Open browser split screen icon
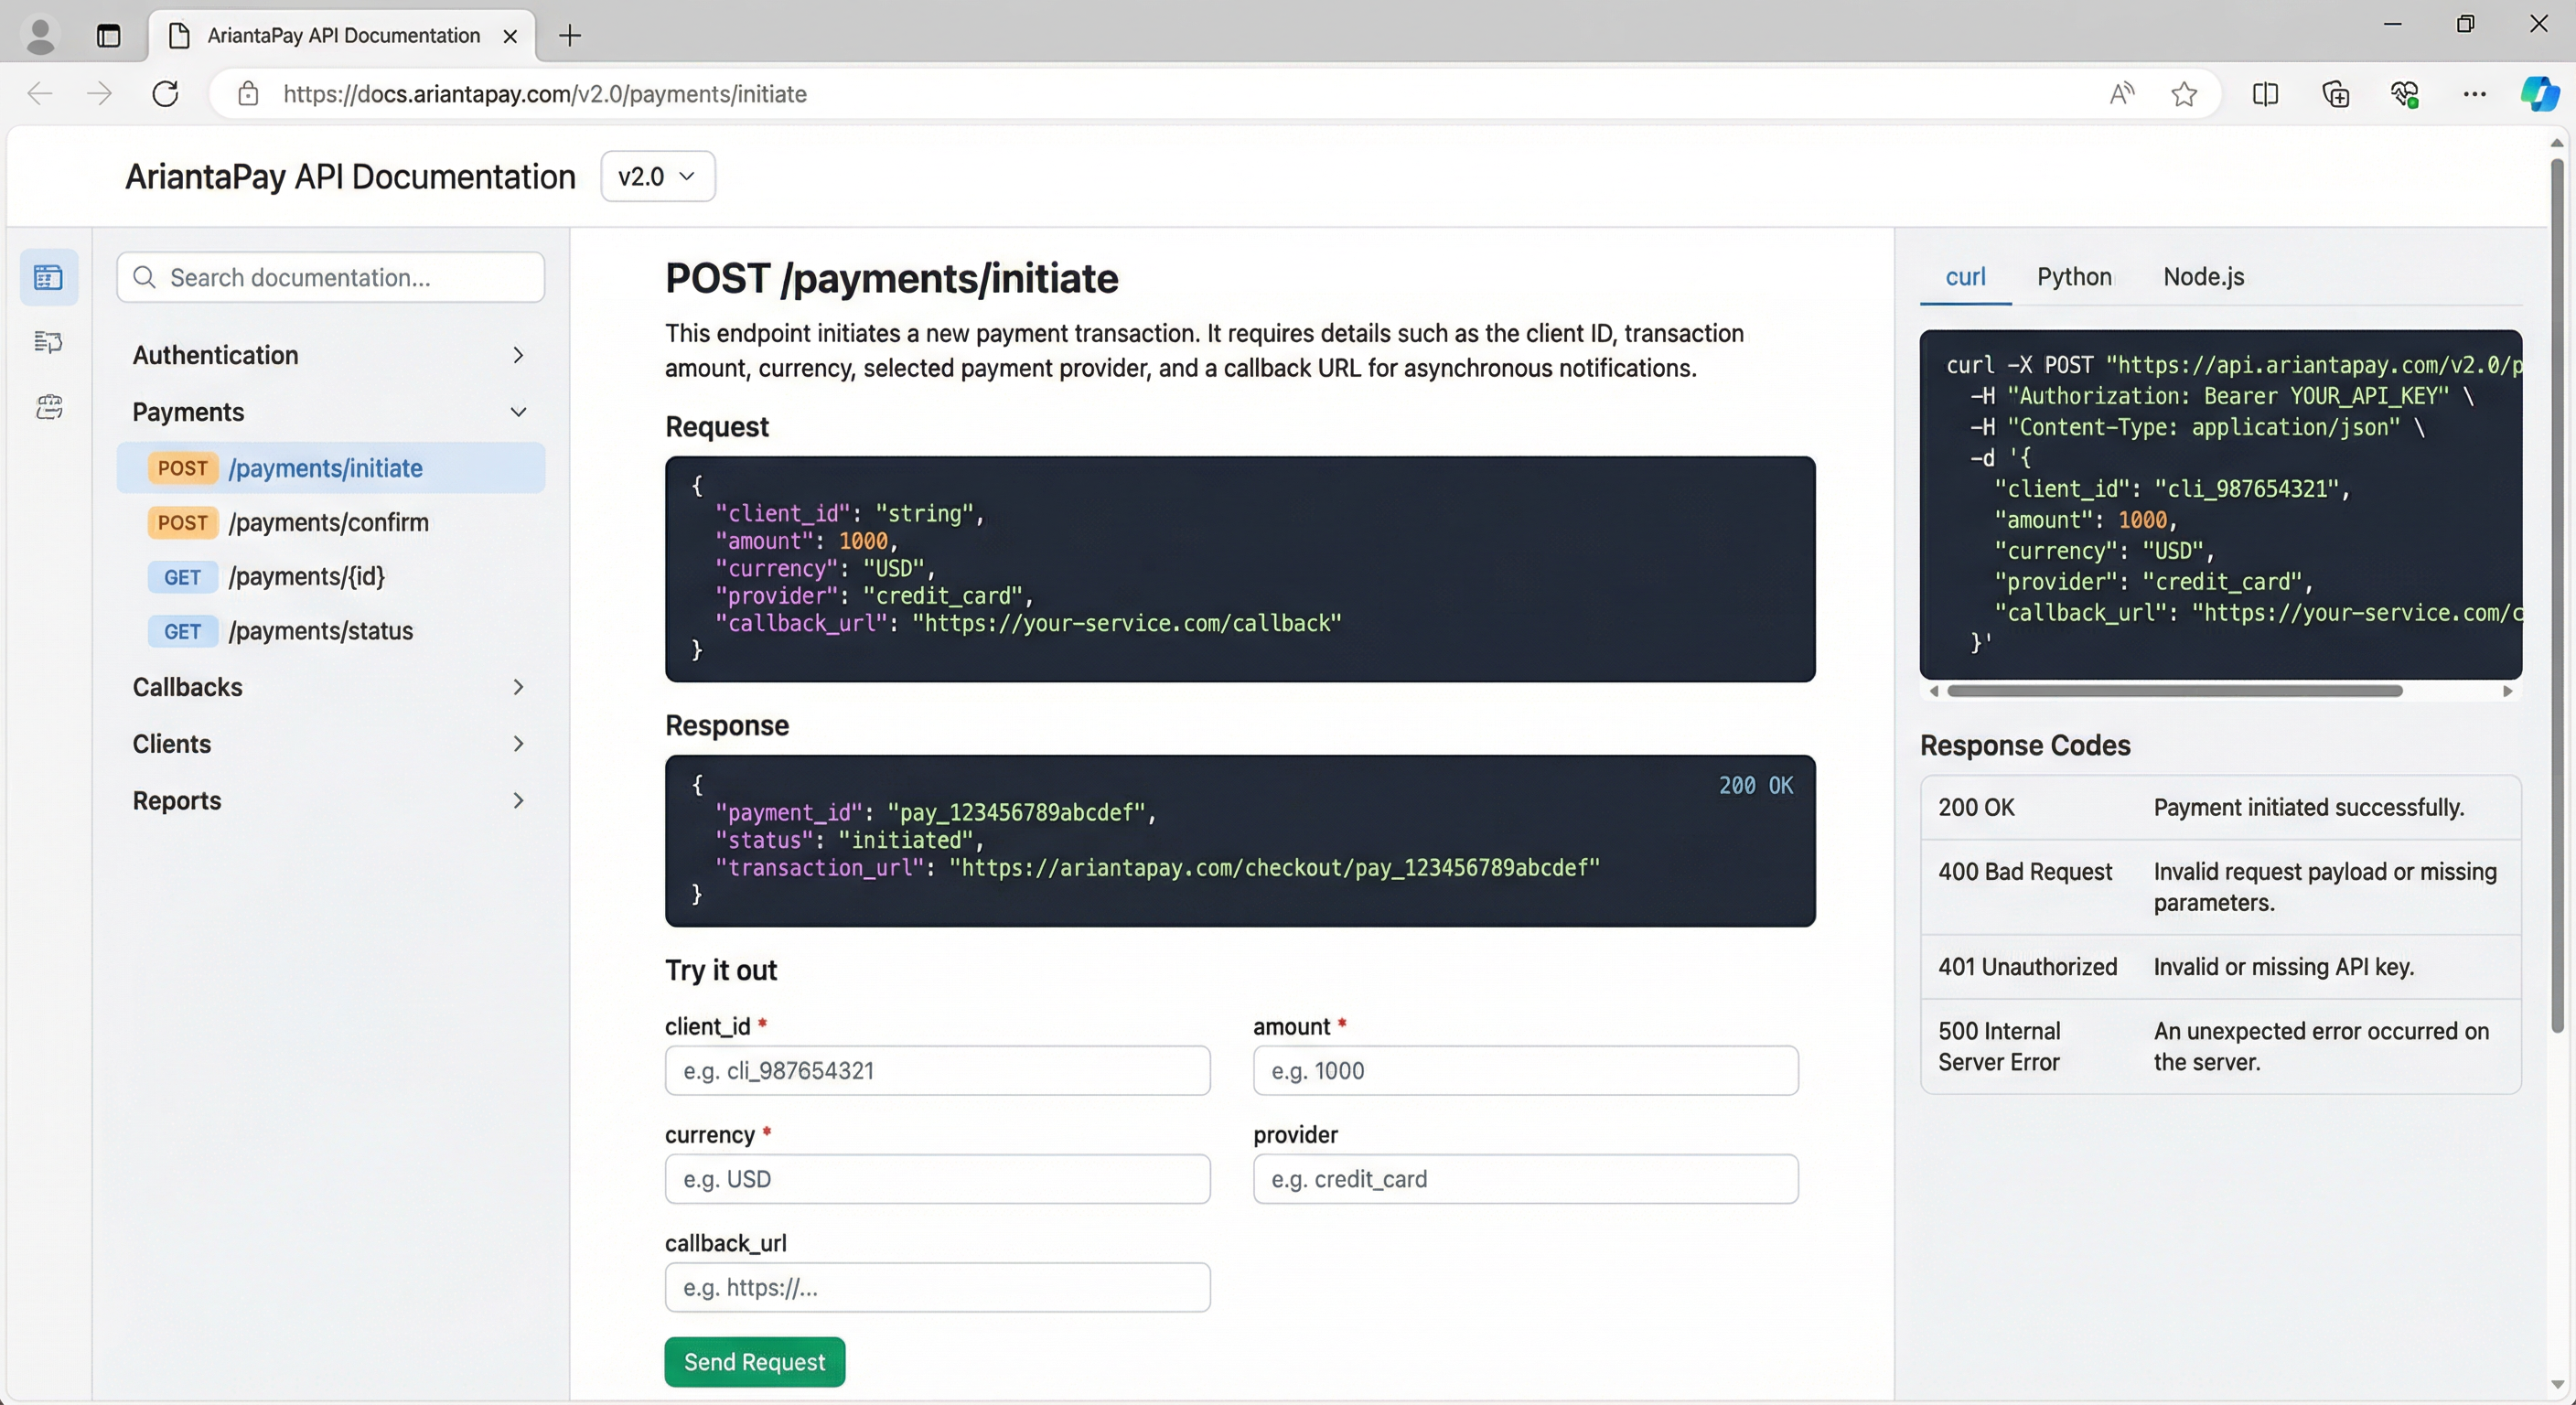 [x=2265, y=94]
